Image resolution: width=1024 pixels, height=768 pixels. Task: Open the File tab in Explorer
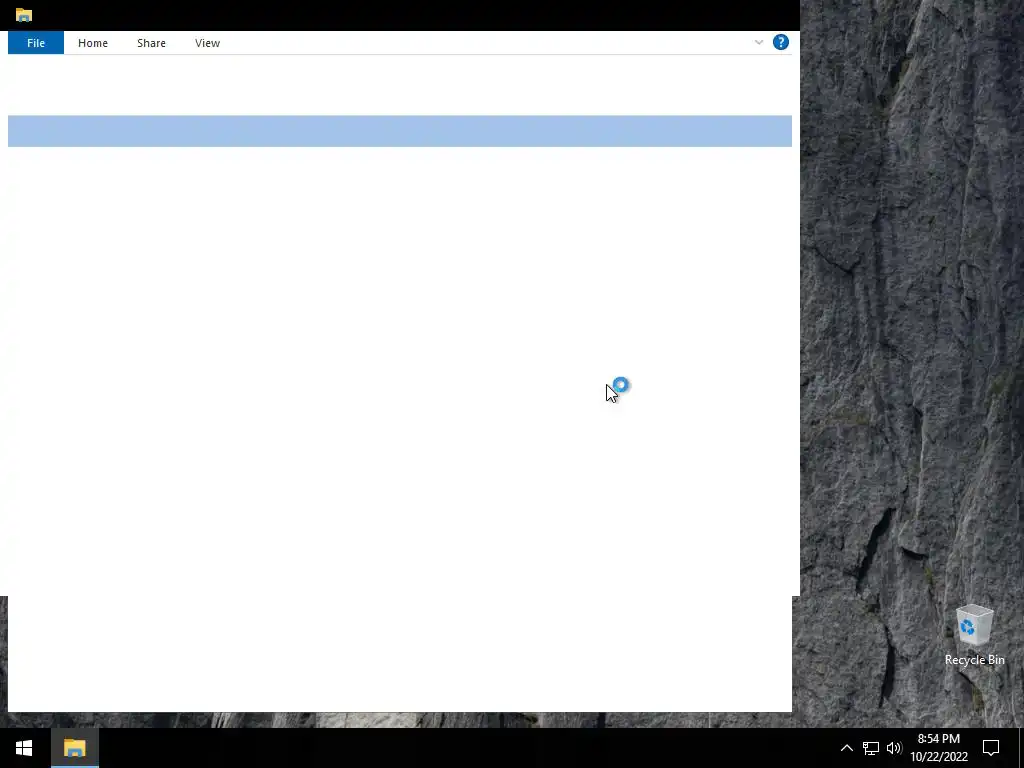tap(36, 43)
